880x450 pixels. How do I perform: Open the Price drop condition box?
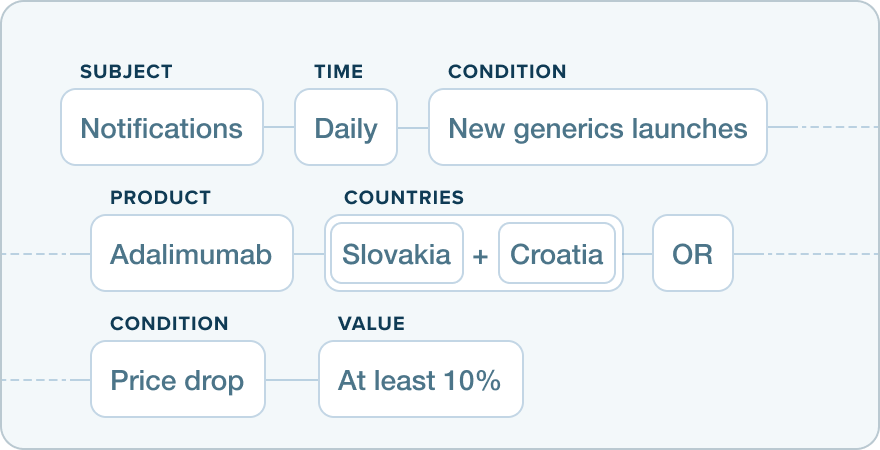click(177, 380)
